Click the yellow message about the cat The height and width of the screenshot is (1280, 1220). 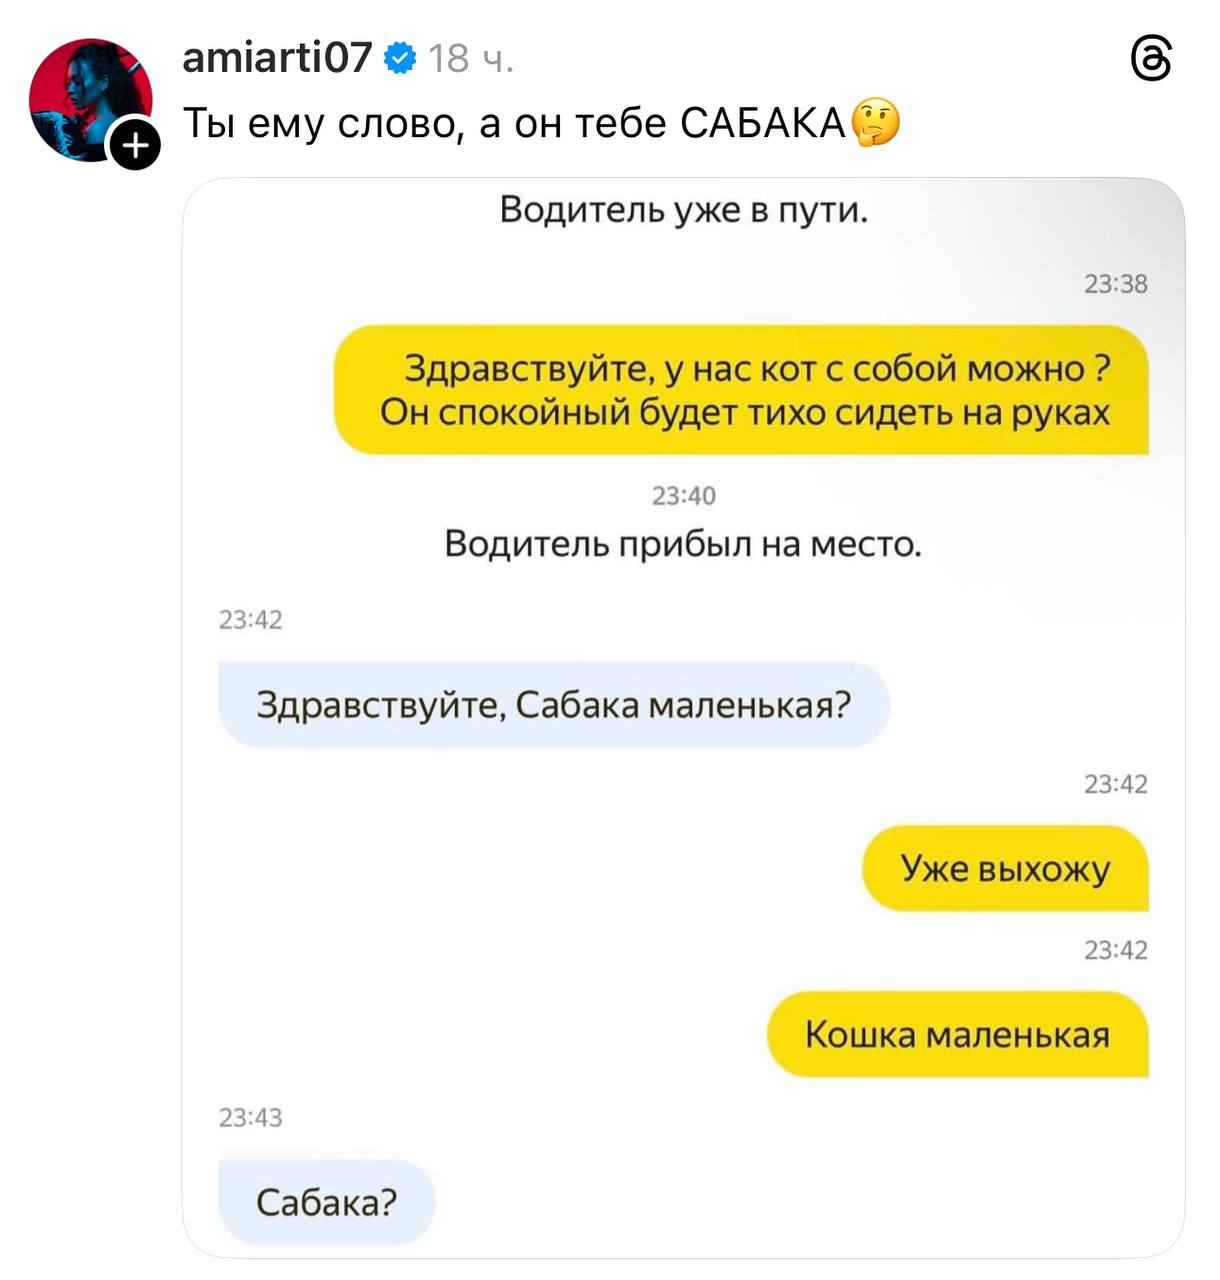pyautogui.click(x=741, y=390)
